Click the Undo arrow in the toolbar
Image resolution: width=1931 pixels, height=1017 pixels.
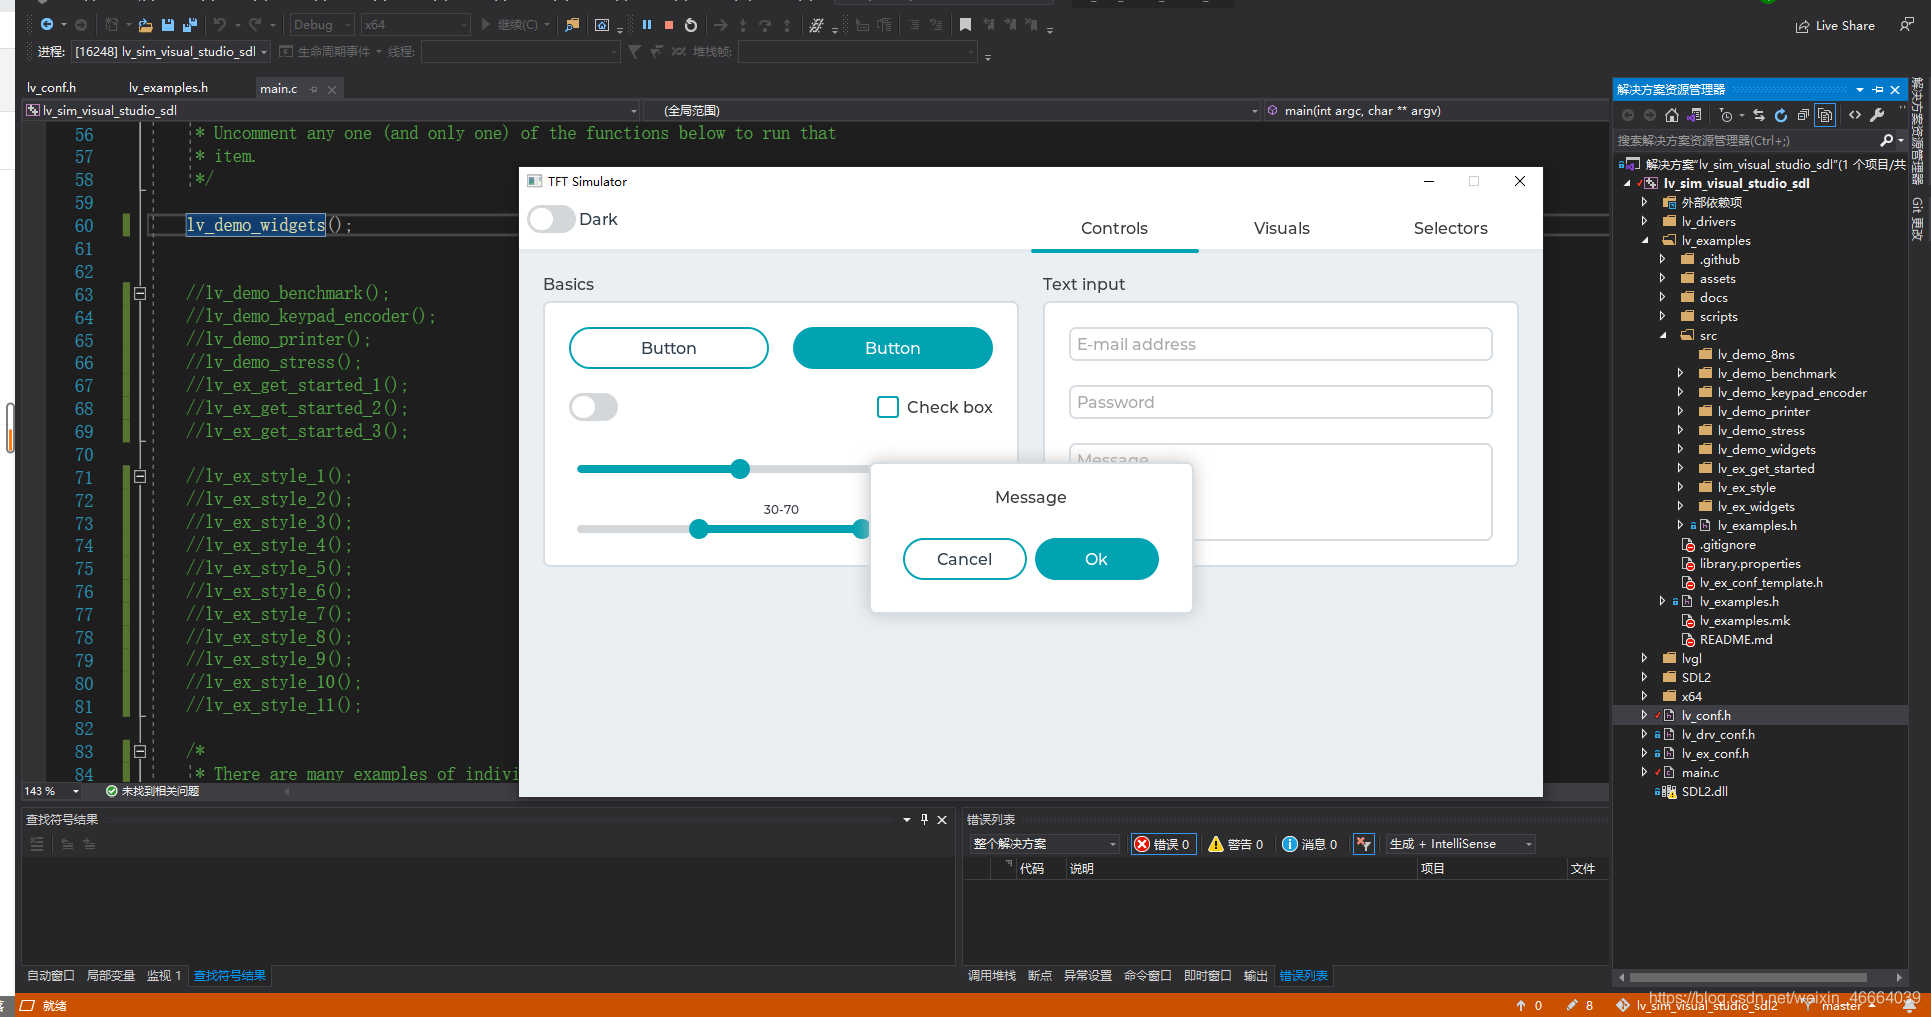click(220, 25)
